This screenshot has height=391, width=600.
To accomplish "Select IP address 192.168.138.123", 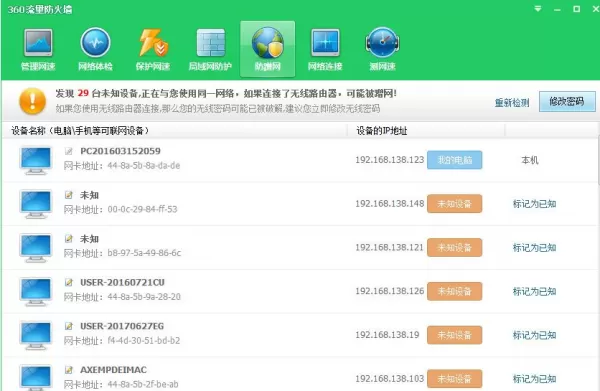I will click(390, 160).
